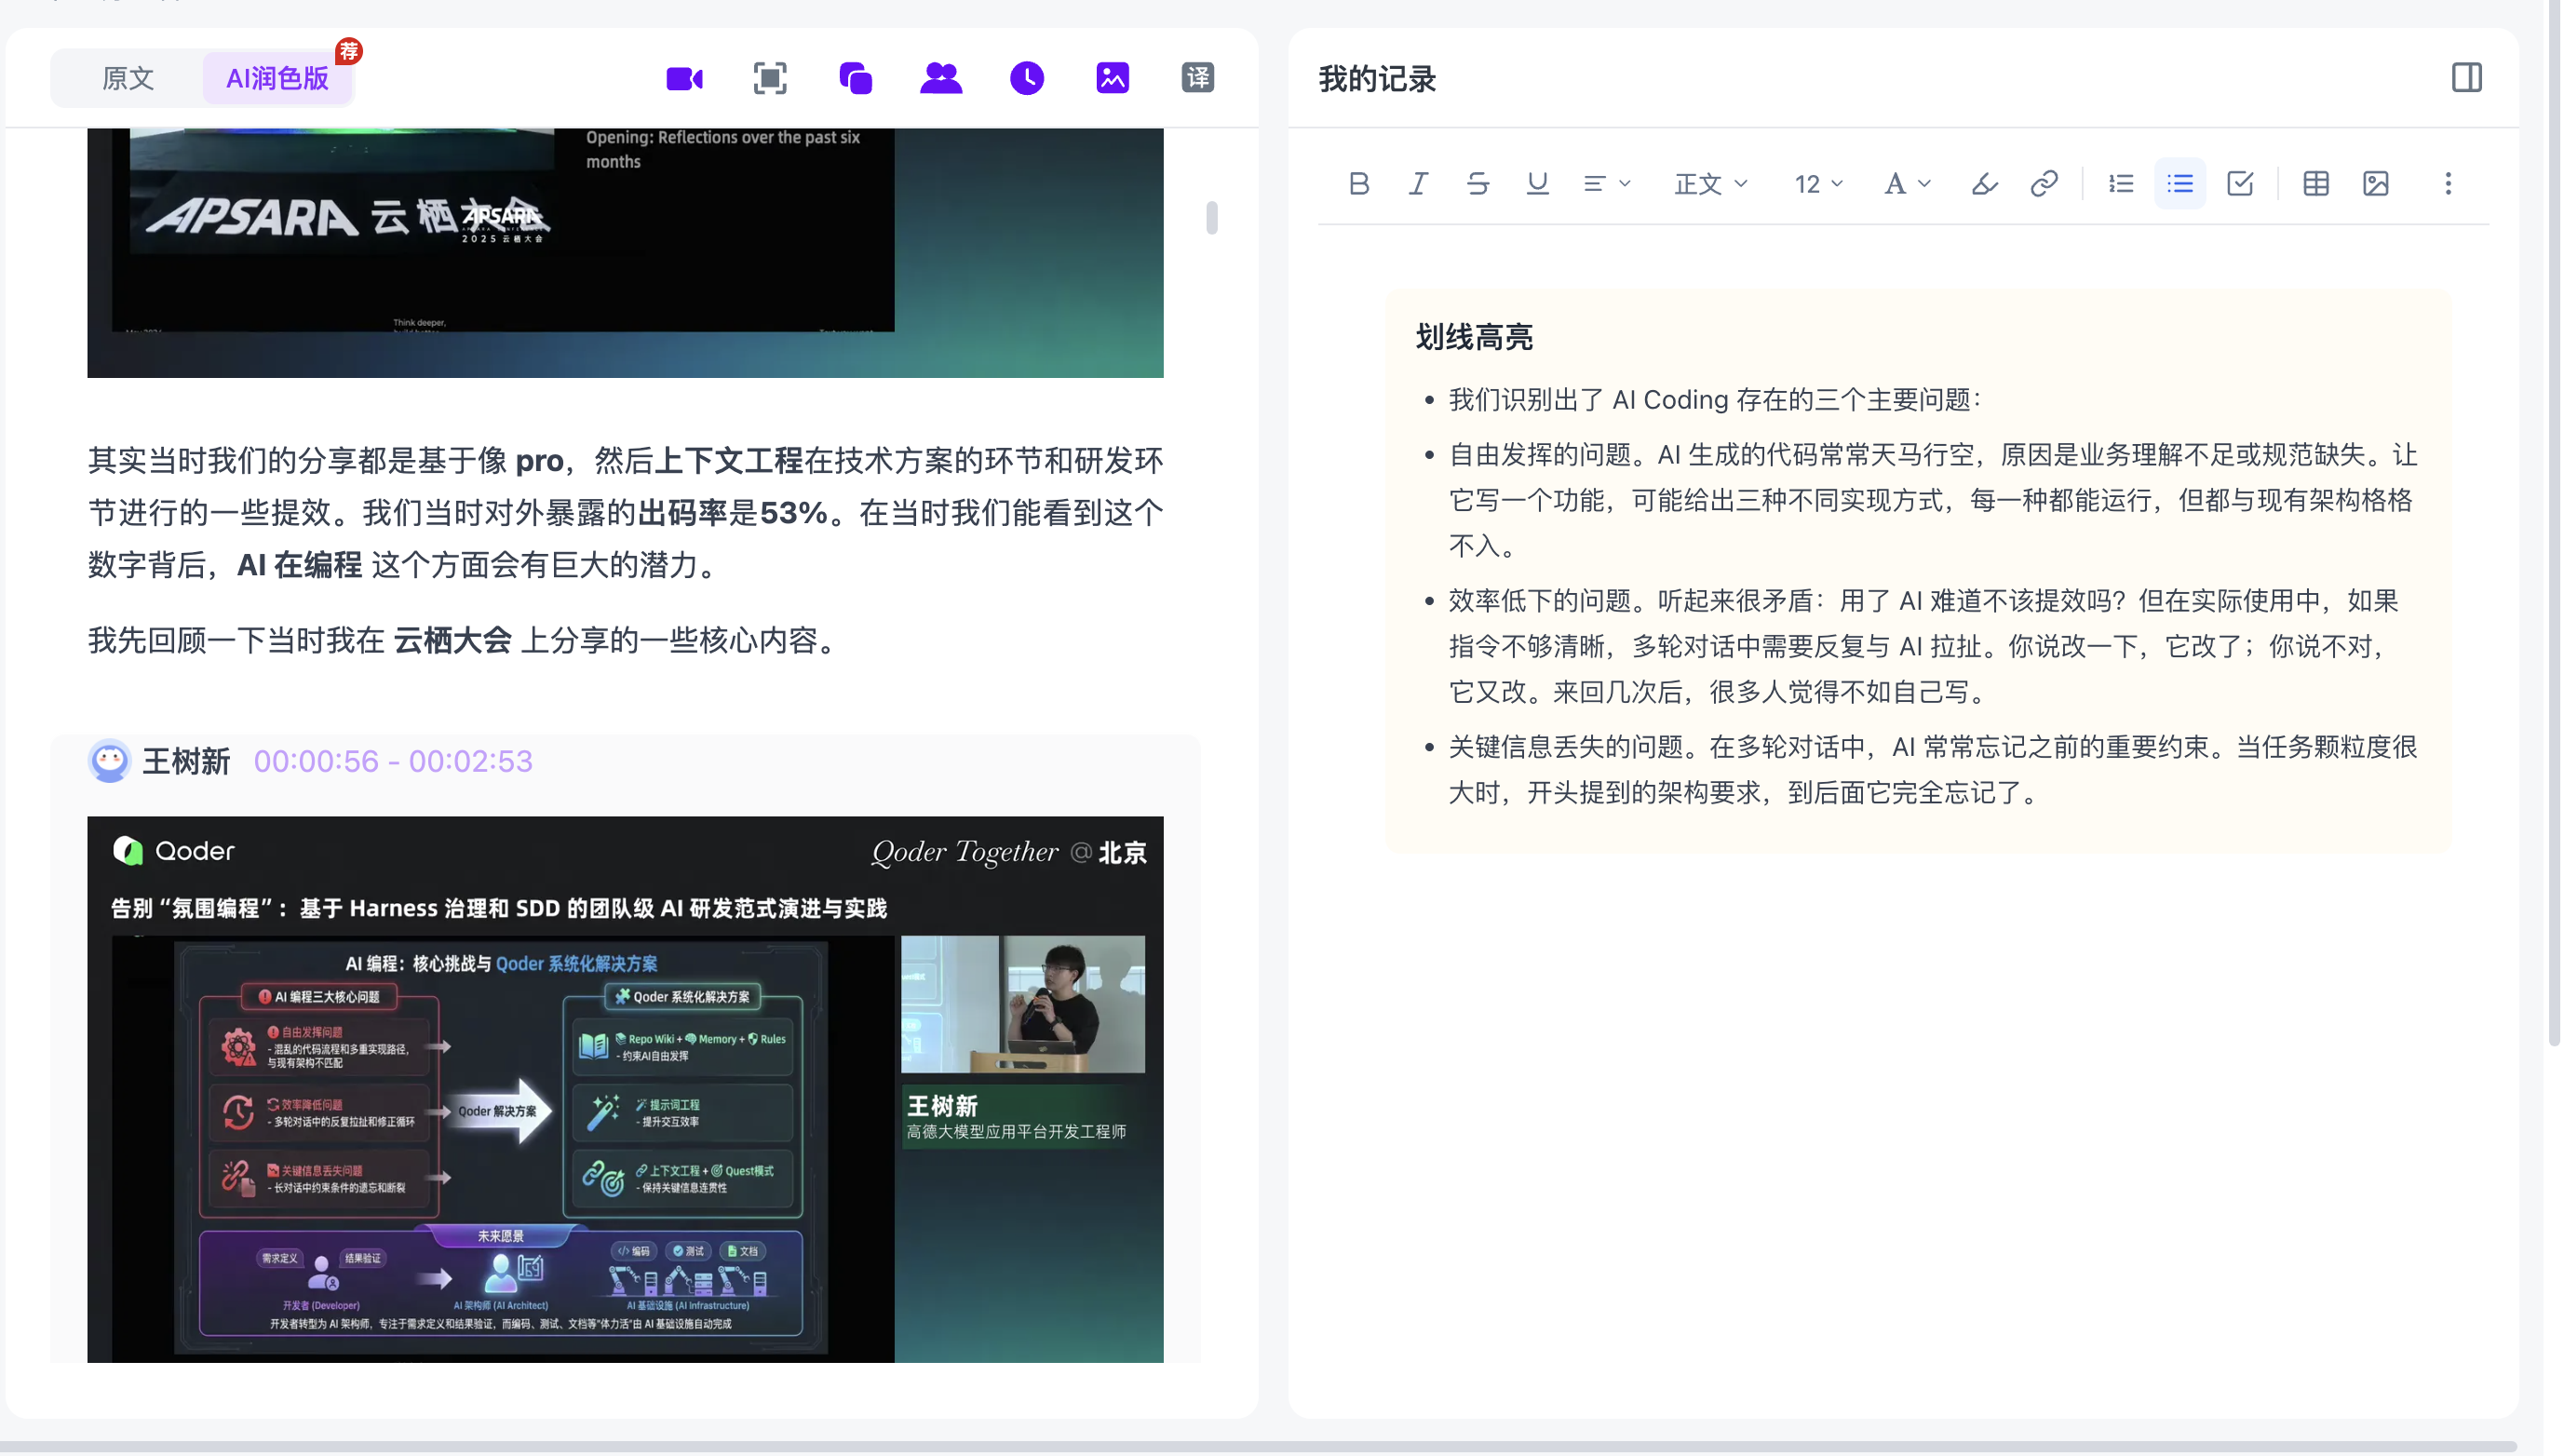Jump to timestamp 00:00:56 - 00:02:53

(393, 761)
